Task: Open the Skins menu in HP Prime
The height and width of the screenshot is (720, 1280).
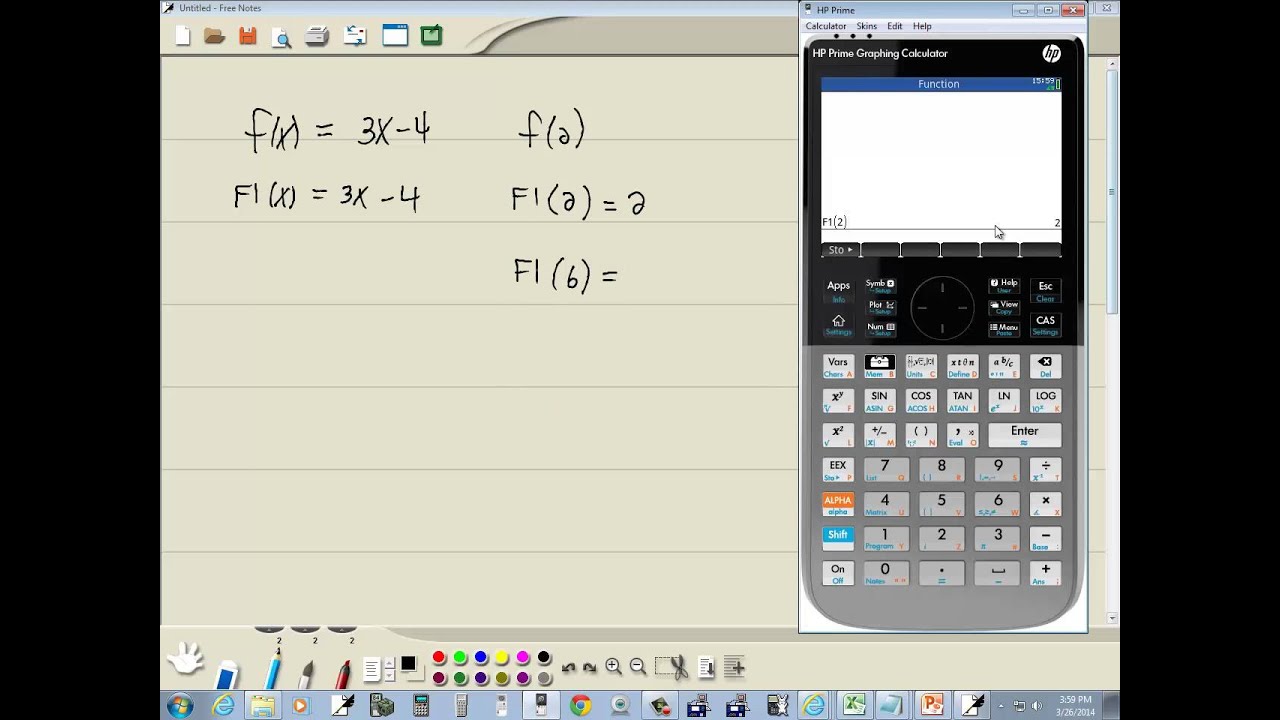Action: coord(866,26)
